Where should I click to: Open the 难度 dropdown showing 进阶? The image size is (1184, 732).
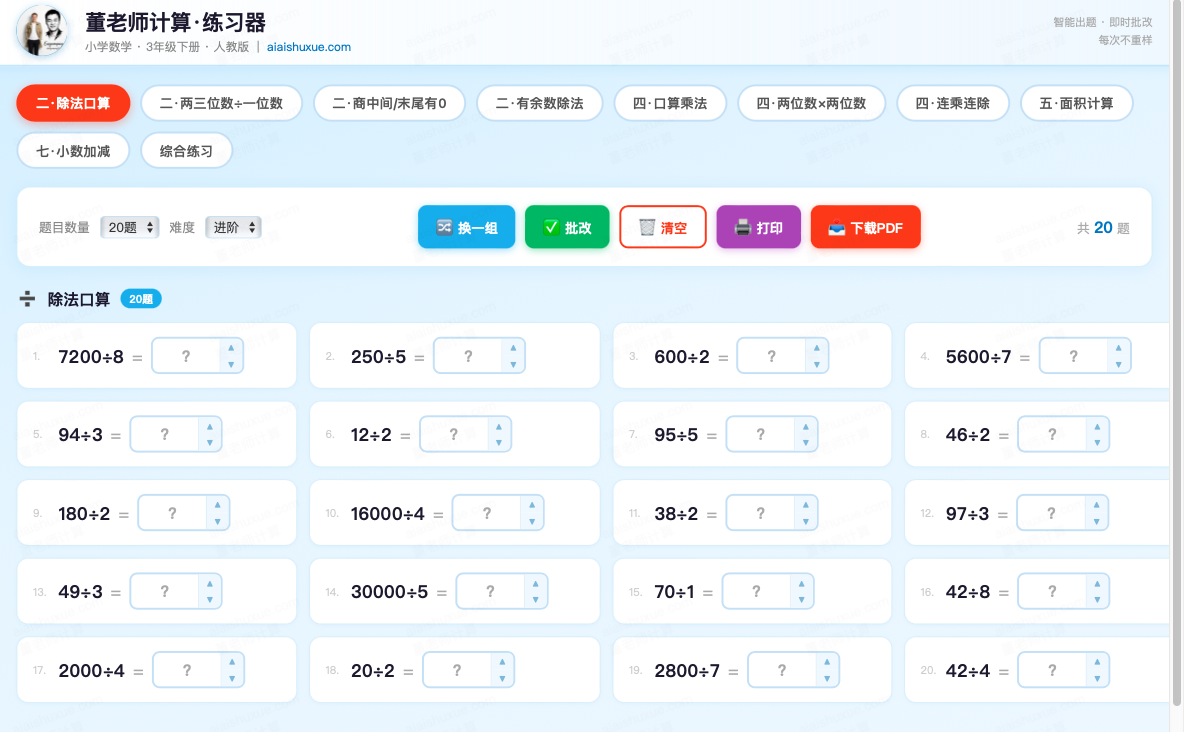233,227
